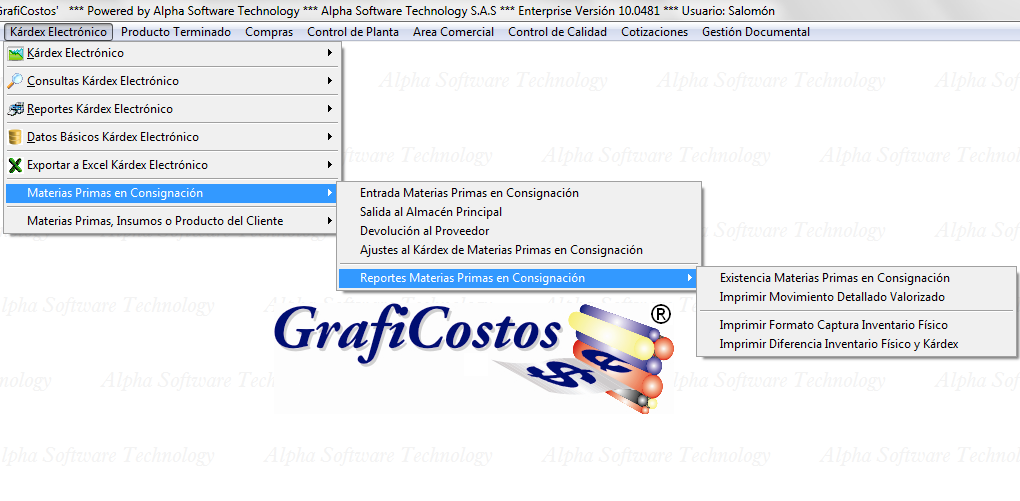Expand the Reportes Materias Primas en Consignación arrow
This screenshot has height=501, width=1020.
tap(689, 278)
